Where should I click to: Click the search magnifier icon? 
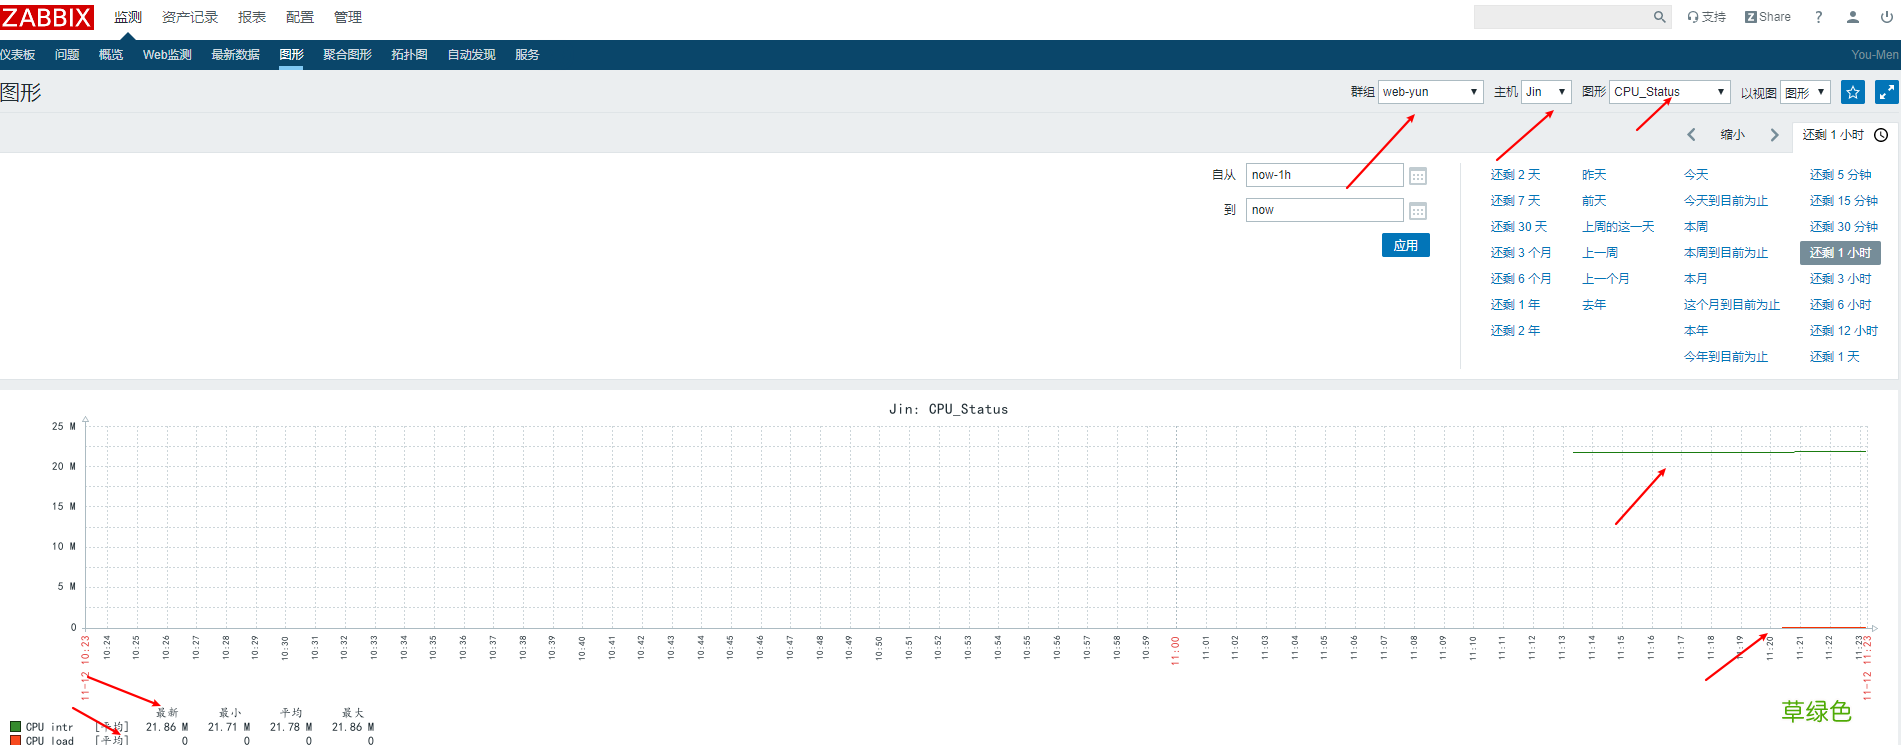tap(1659, 17)
